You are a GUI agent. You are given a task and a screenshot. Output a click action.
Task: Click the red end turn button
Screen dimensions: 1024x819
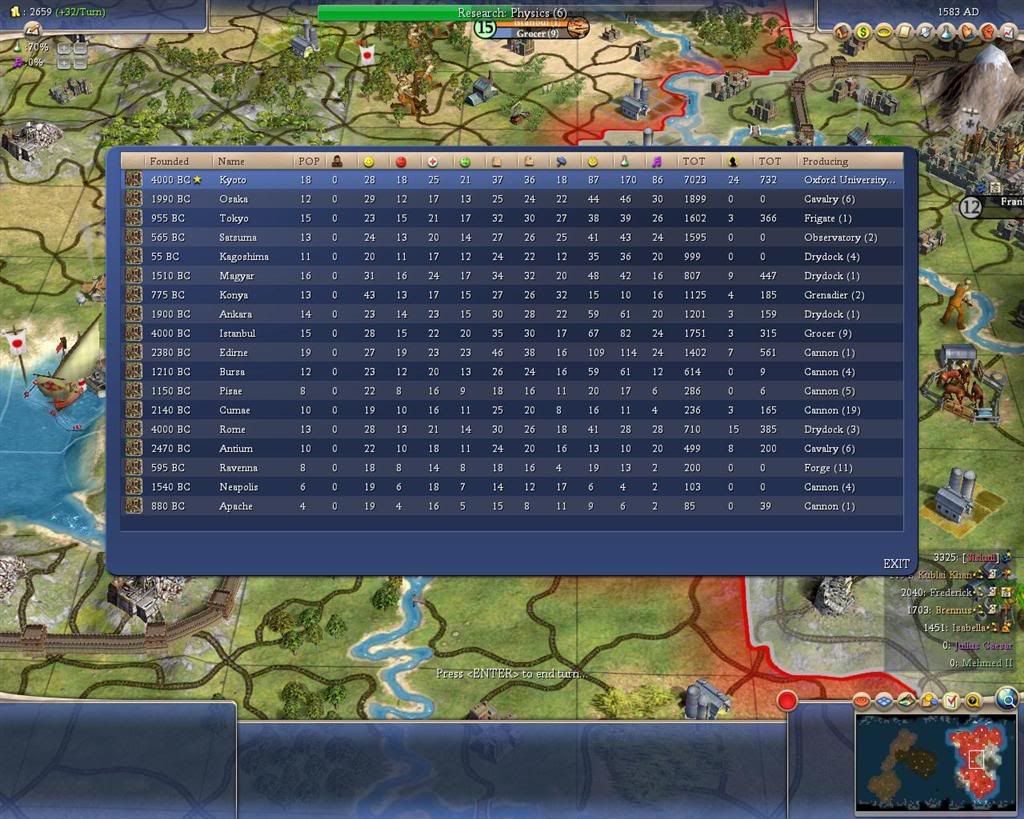click(x=787, y=701)
